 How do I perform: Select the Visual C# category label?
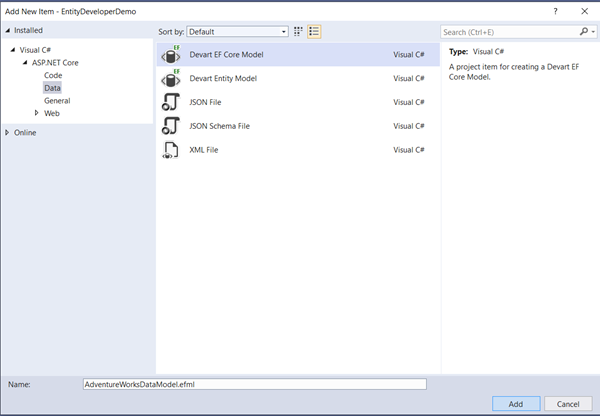35,50
